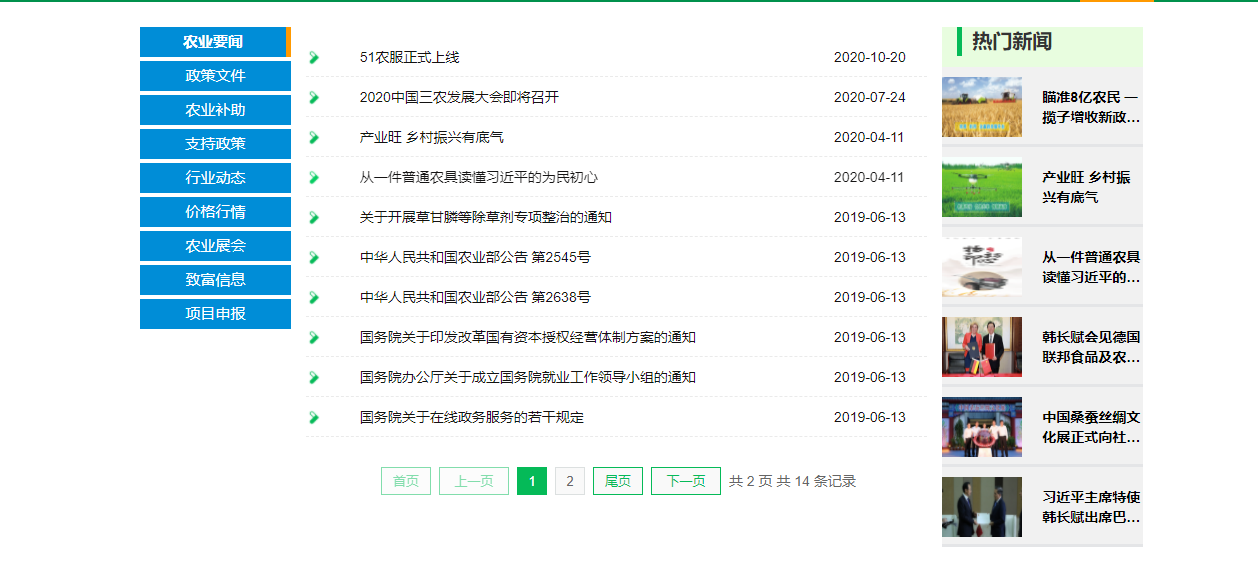Open the drone over field thumbnail
The image size is (1258, 574).
[981, 187]
